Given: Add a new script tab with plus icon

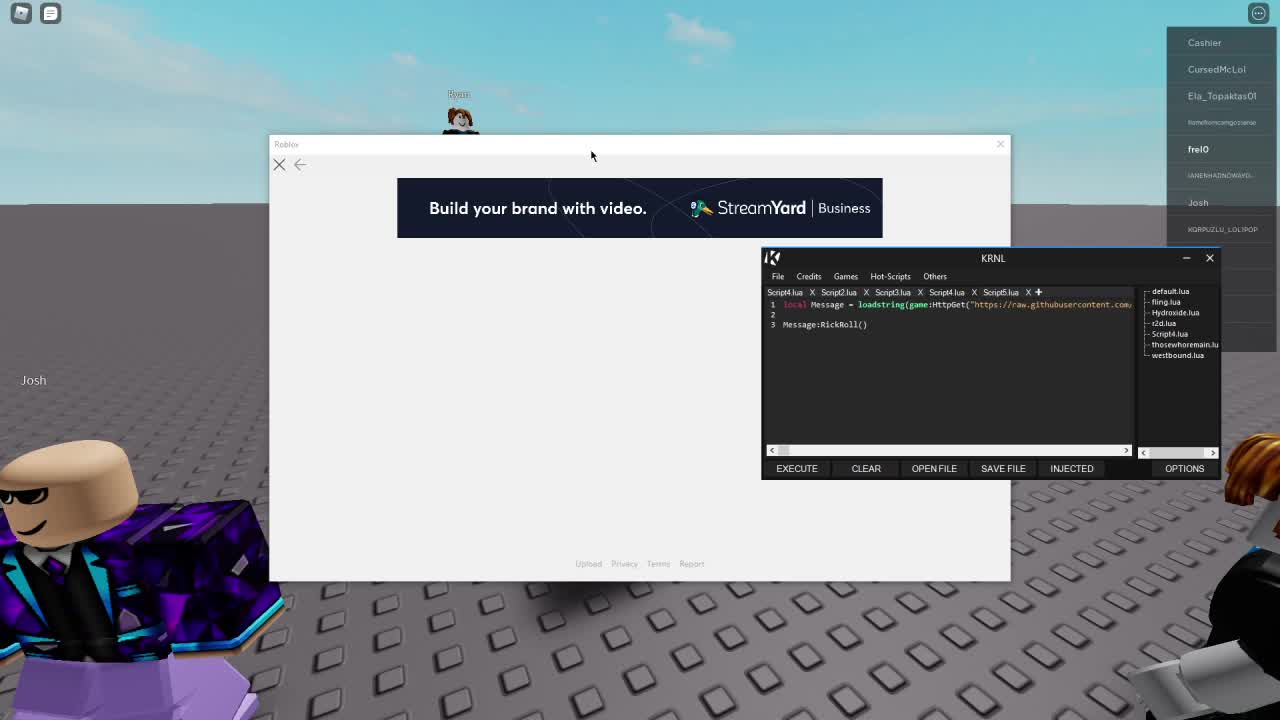Looking at the screenshot, I should pyautogui.click(x=1038, y=292).
